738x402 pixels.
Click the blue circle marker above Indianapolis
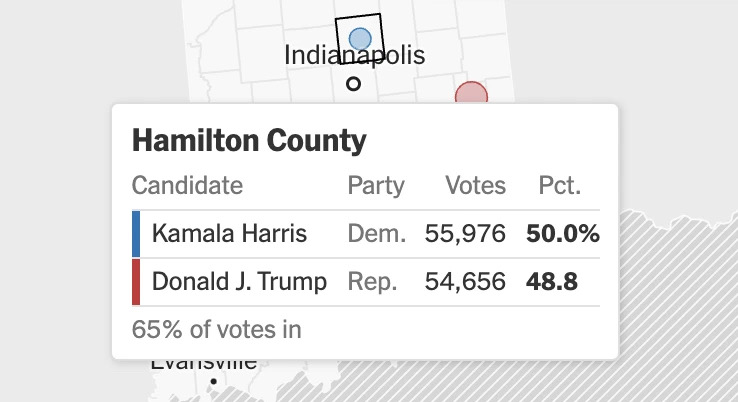360,39
